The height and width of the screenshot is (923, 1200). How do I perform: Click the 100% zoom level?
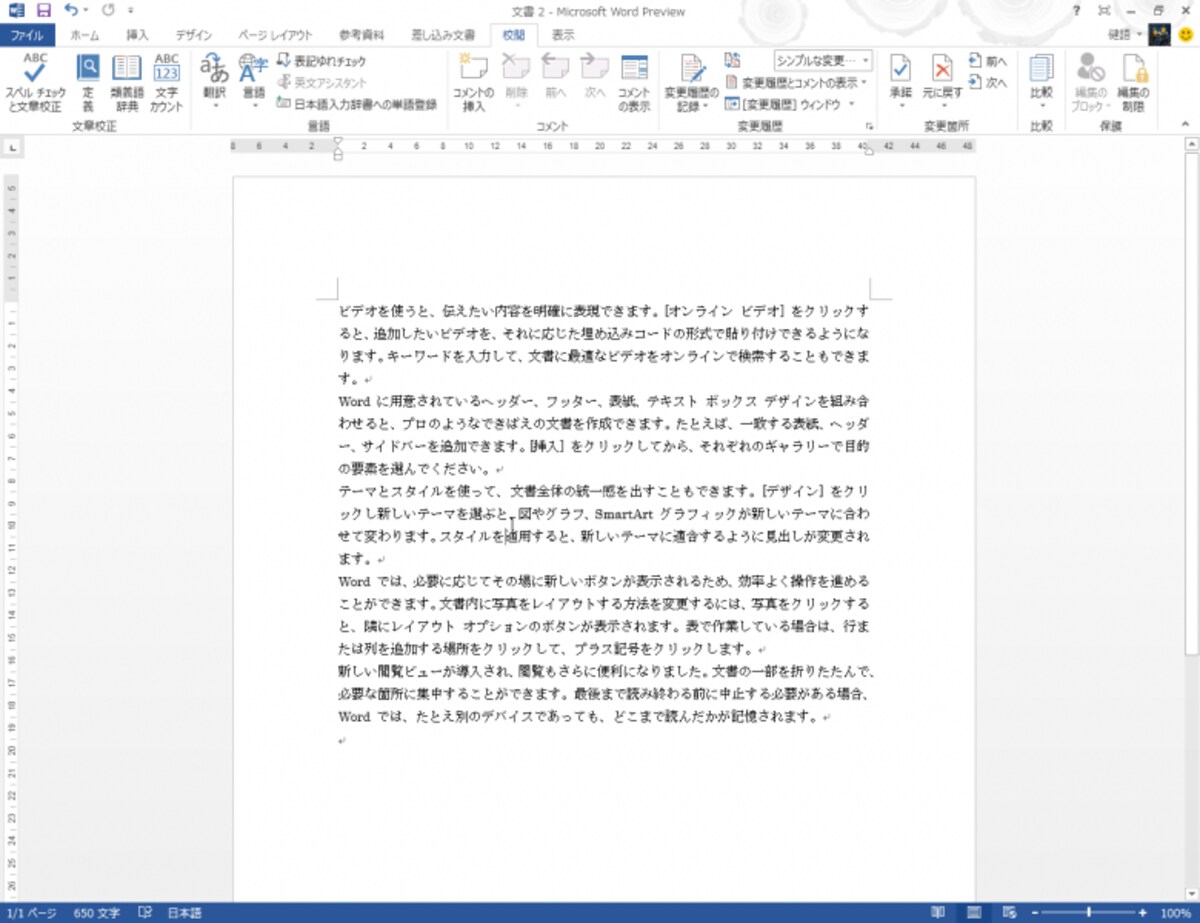pyautogui.click(x=1175, y=913)
